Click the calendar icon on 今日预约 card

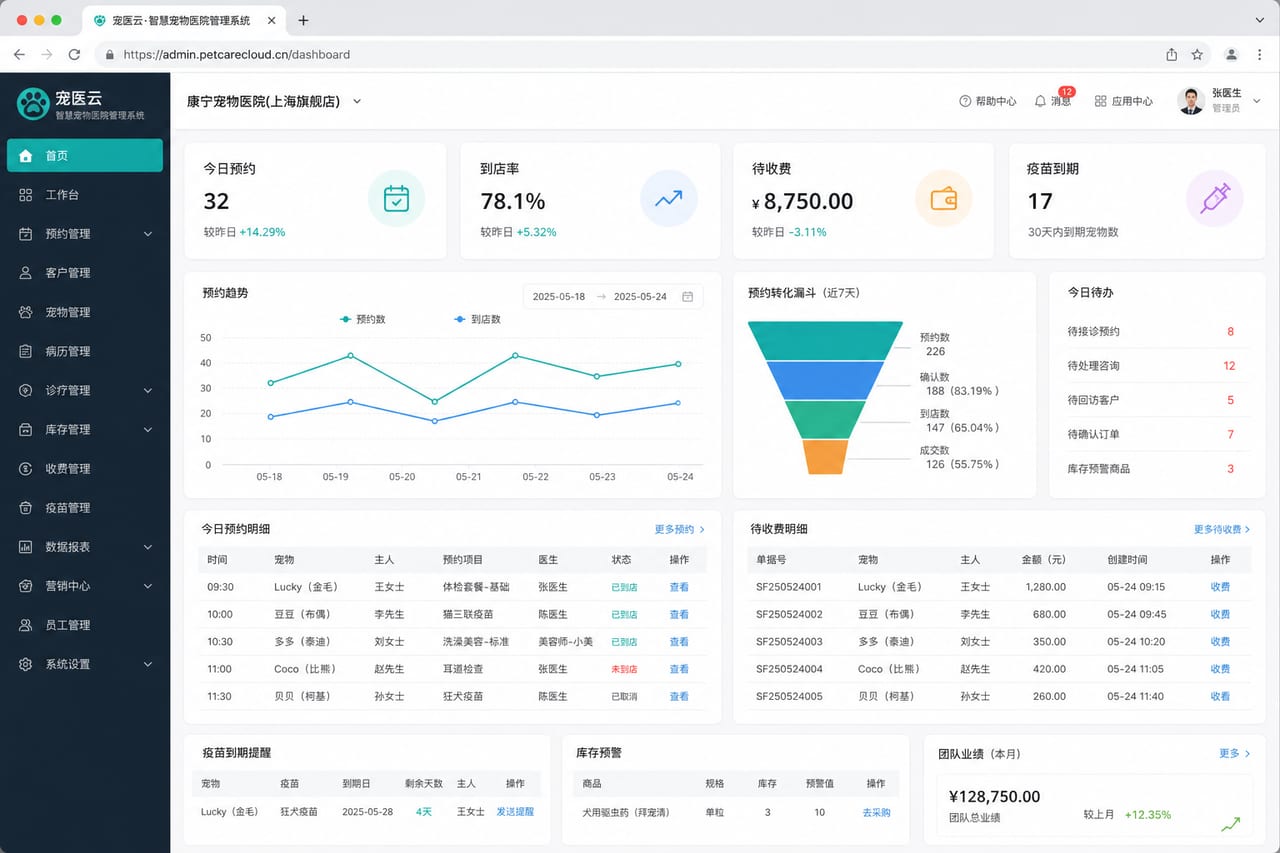click(396, 198)
